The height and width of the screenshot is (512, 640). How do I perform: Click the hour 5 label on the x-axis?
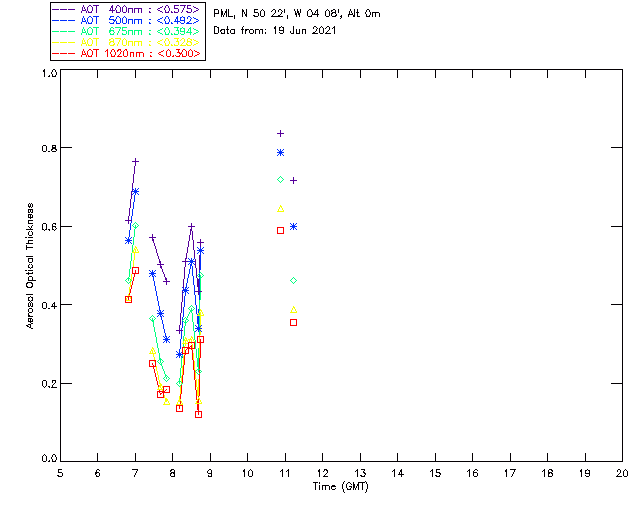(60, 473)
